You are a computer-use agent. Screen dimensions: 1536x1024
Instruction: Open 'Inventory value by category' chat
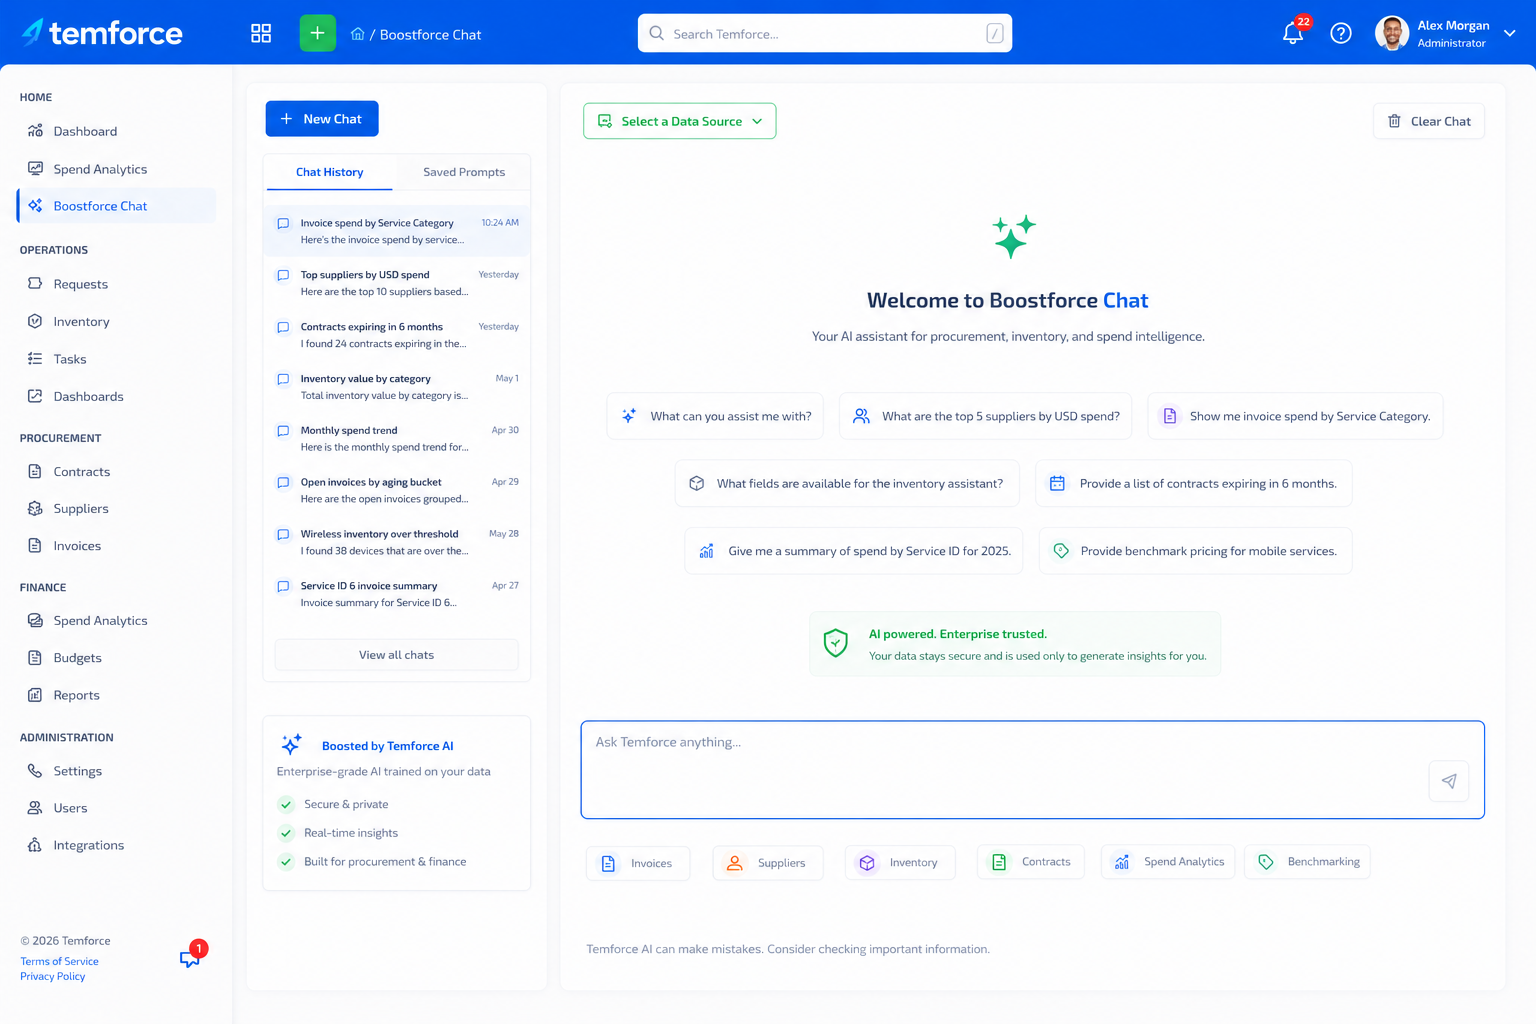point(397,387)
